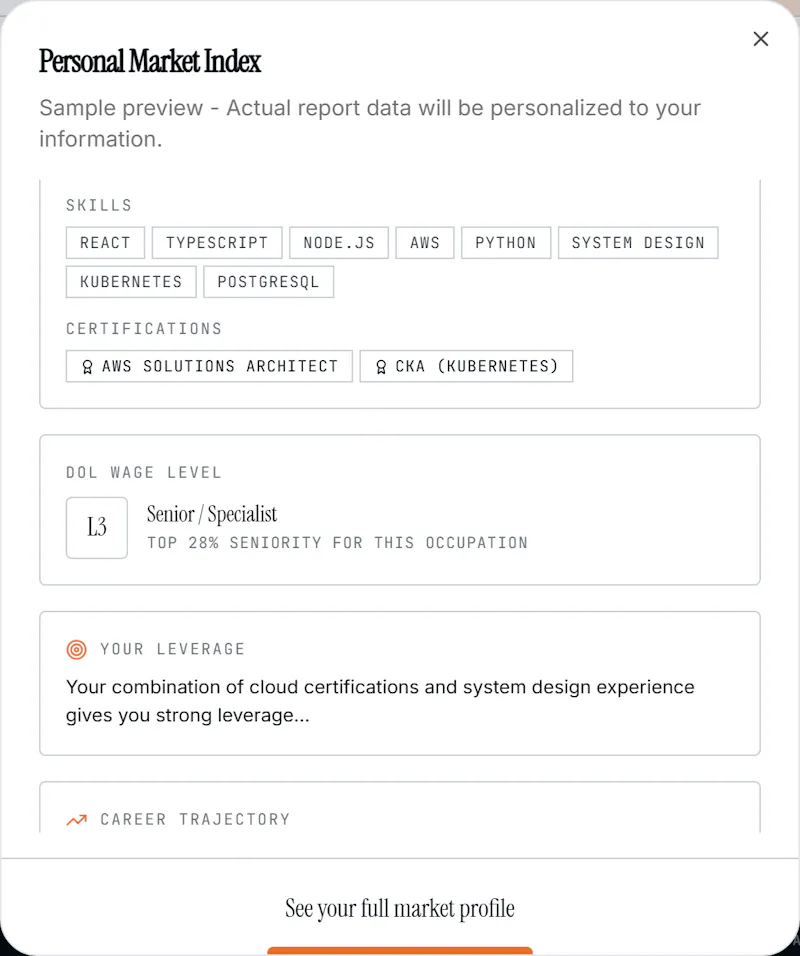The height and width of the screenshot is (956, 800).
Task: Close the Personal Market Index dialog
Action: 760,39
